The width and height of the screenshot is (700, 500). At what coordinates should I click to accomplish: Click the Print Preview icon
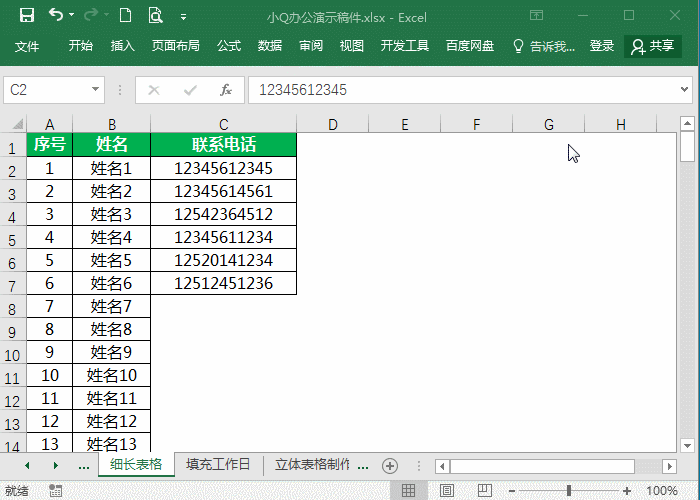(155, 15)
